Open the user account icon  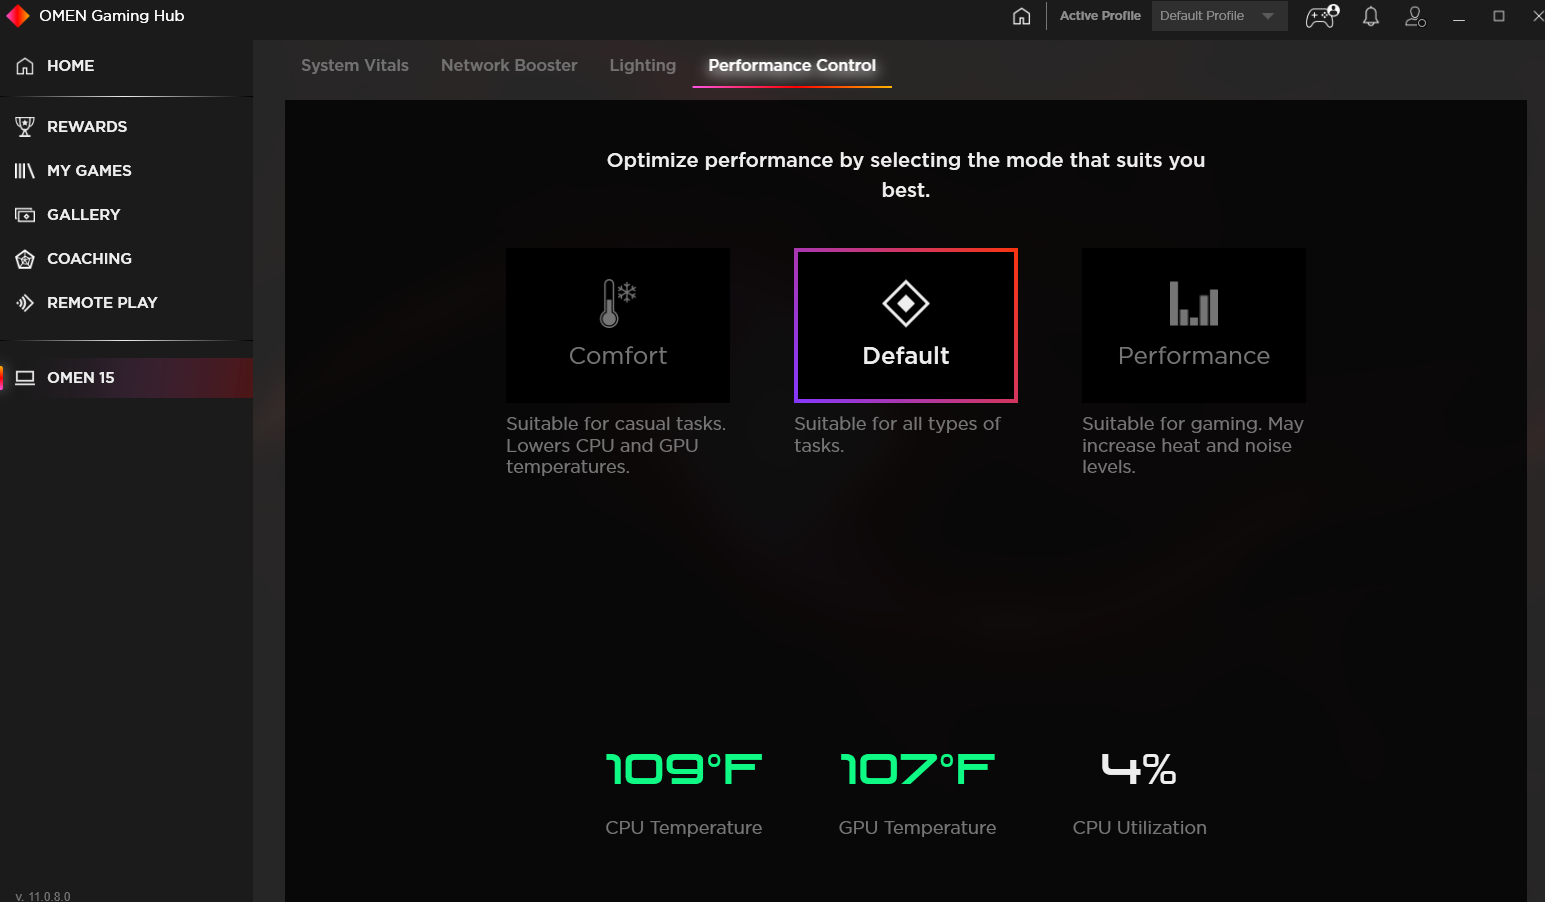(x=1415, y=16)
